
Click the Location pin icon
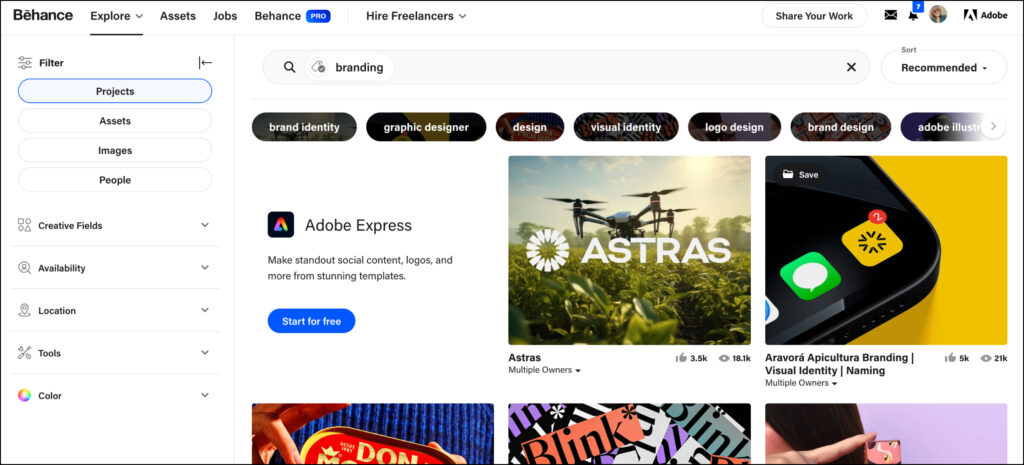click(x=25, y=310)
